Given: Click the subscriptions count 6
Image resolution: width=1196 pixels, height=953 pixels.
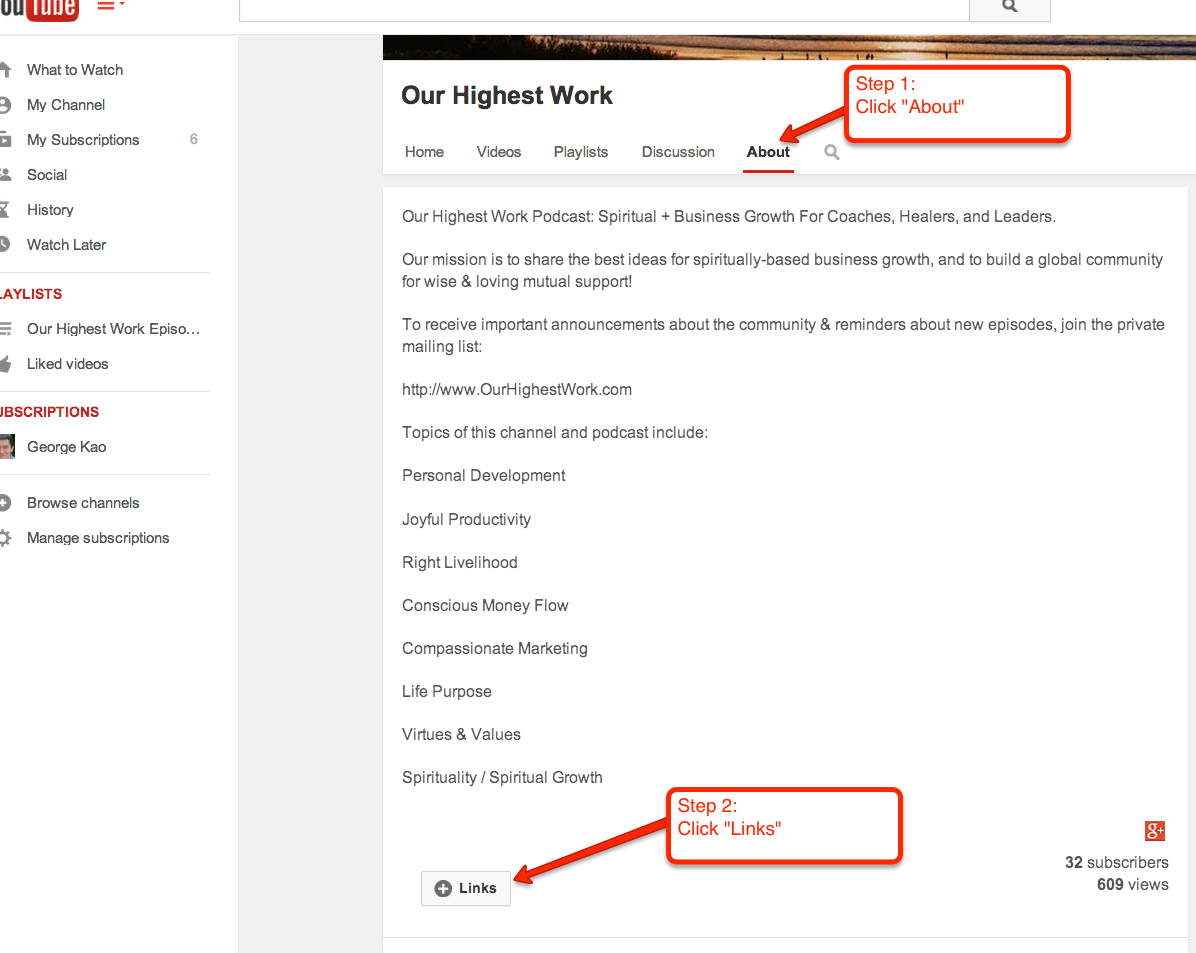Looking at the screenshot, I should (x=194, y=139).
